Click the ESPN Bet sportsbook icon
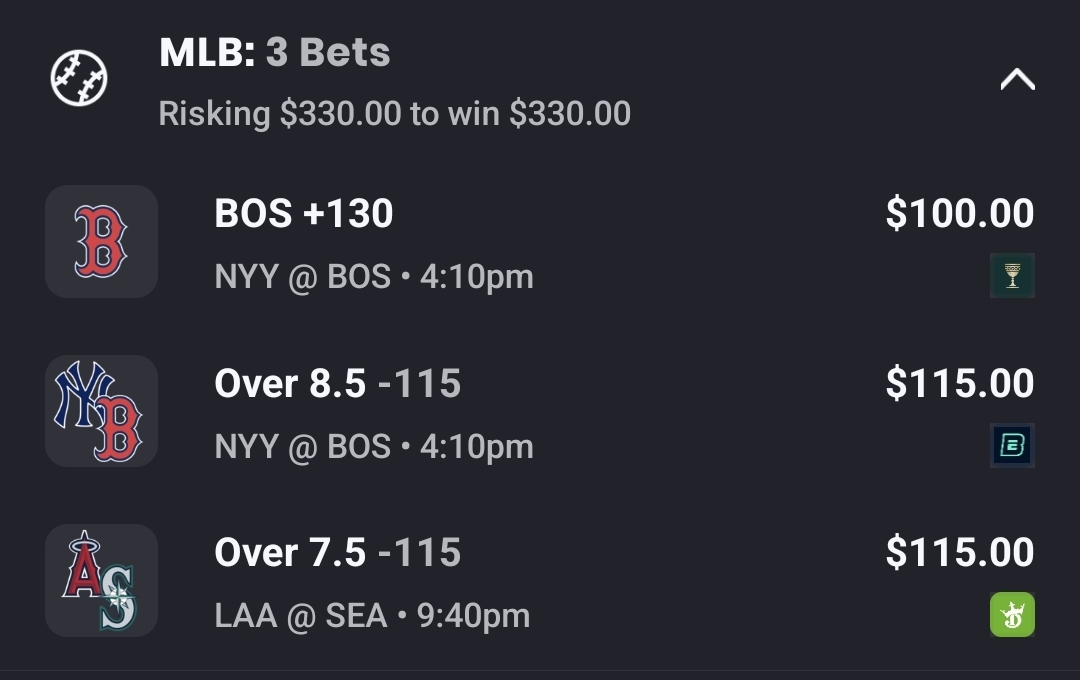Screen dimensions: 1080x680 tap(1012, 445)
